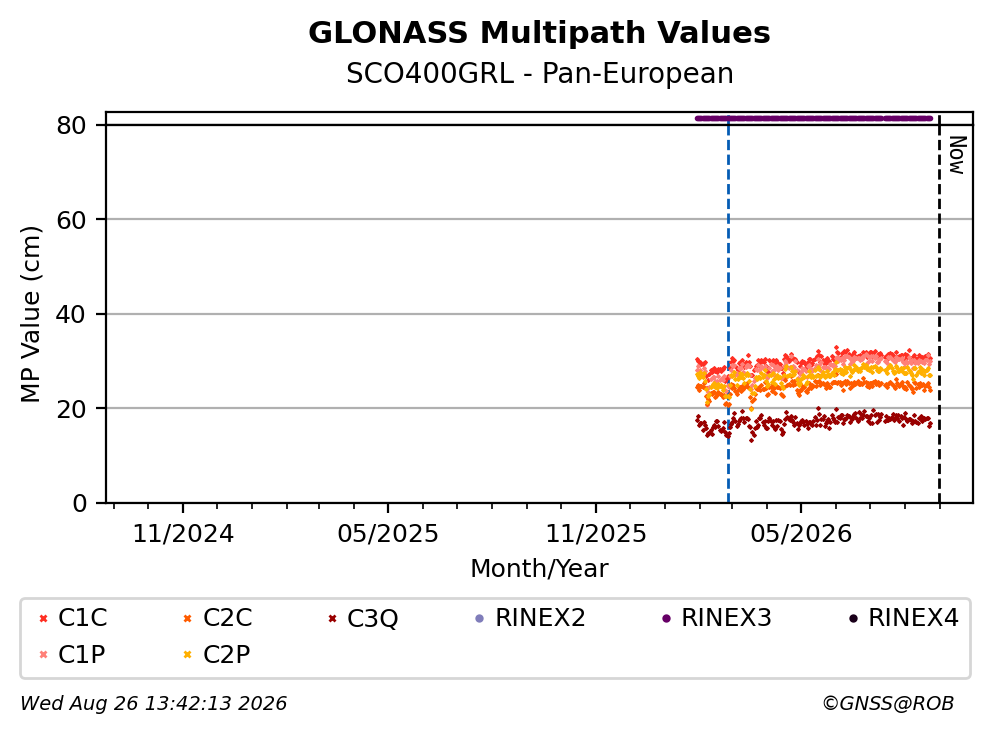Click the C1C legend entry
The height and width of the screenshot is (734, 993).
pos(73,617)
